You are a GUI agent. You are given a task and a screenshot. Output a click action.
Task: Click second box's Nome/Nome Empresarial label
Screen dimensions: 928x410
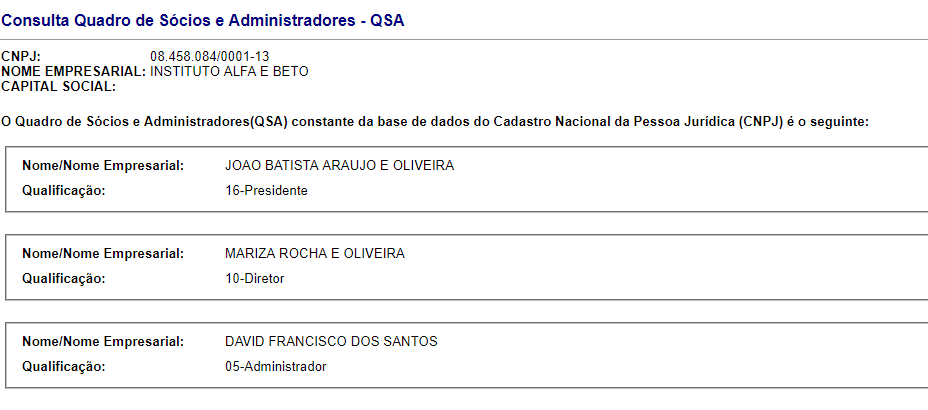[x=103, y=253]
